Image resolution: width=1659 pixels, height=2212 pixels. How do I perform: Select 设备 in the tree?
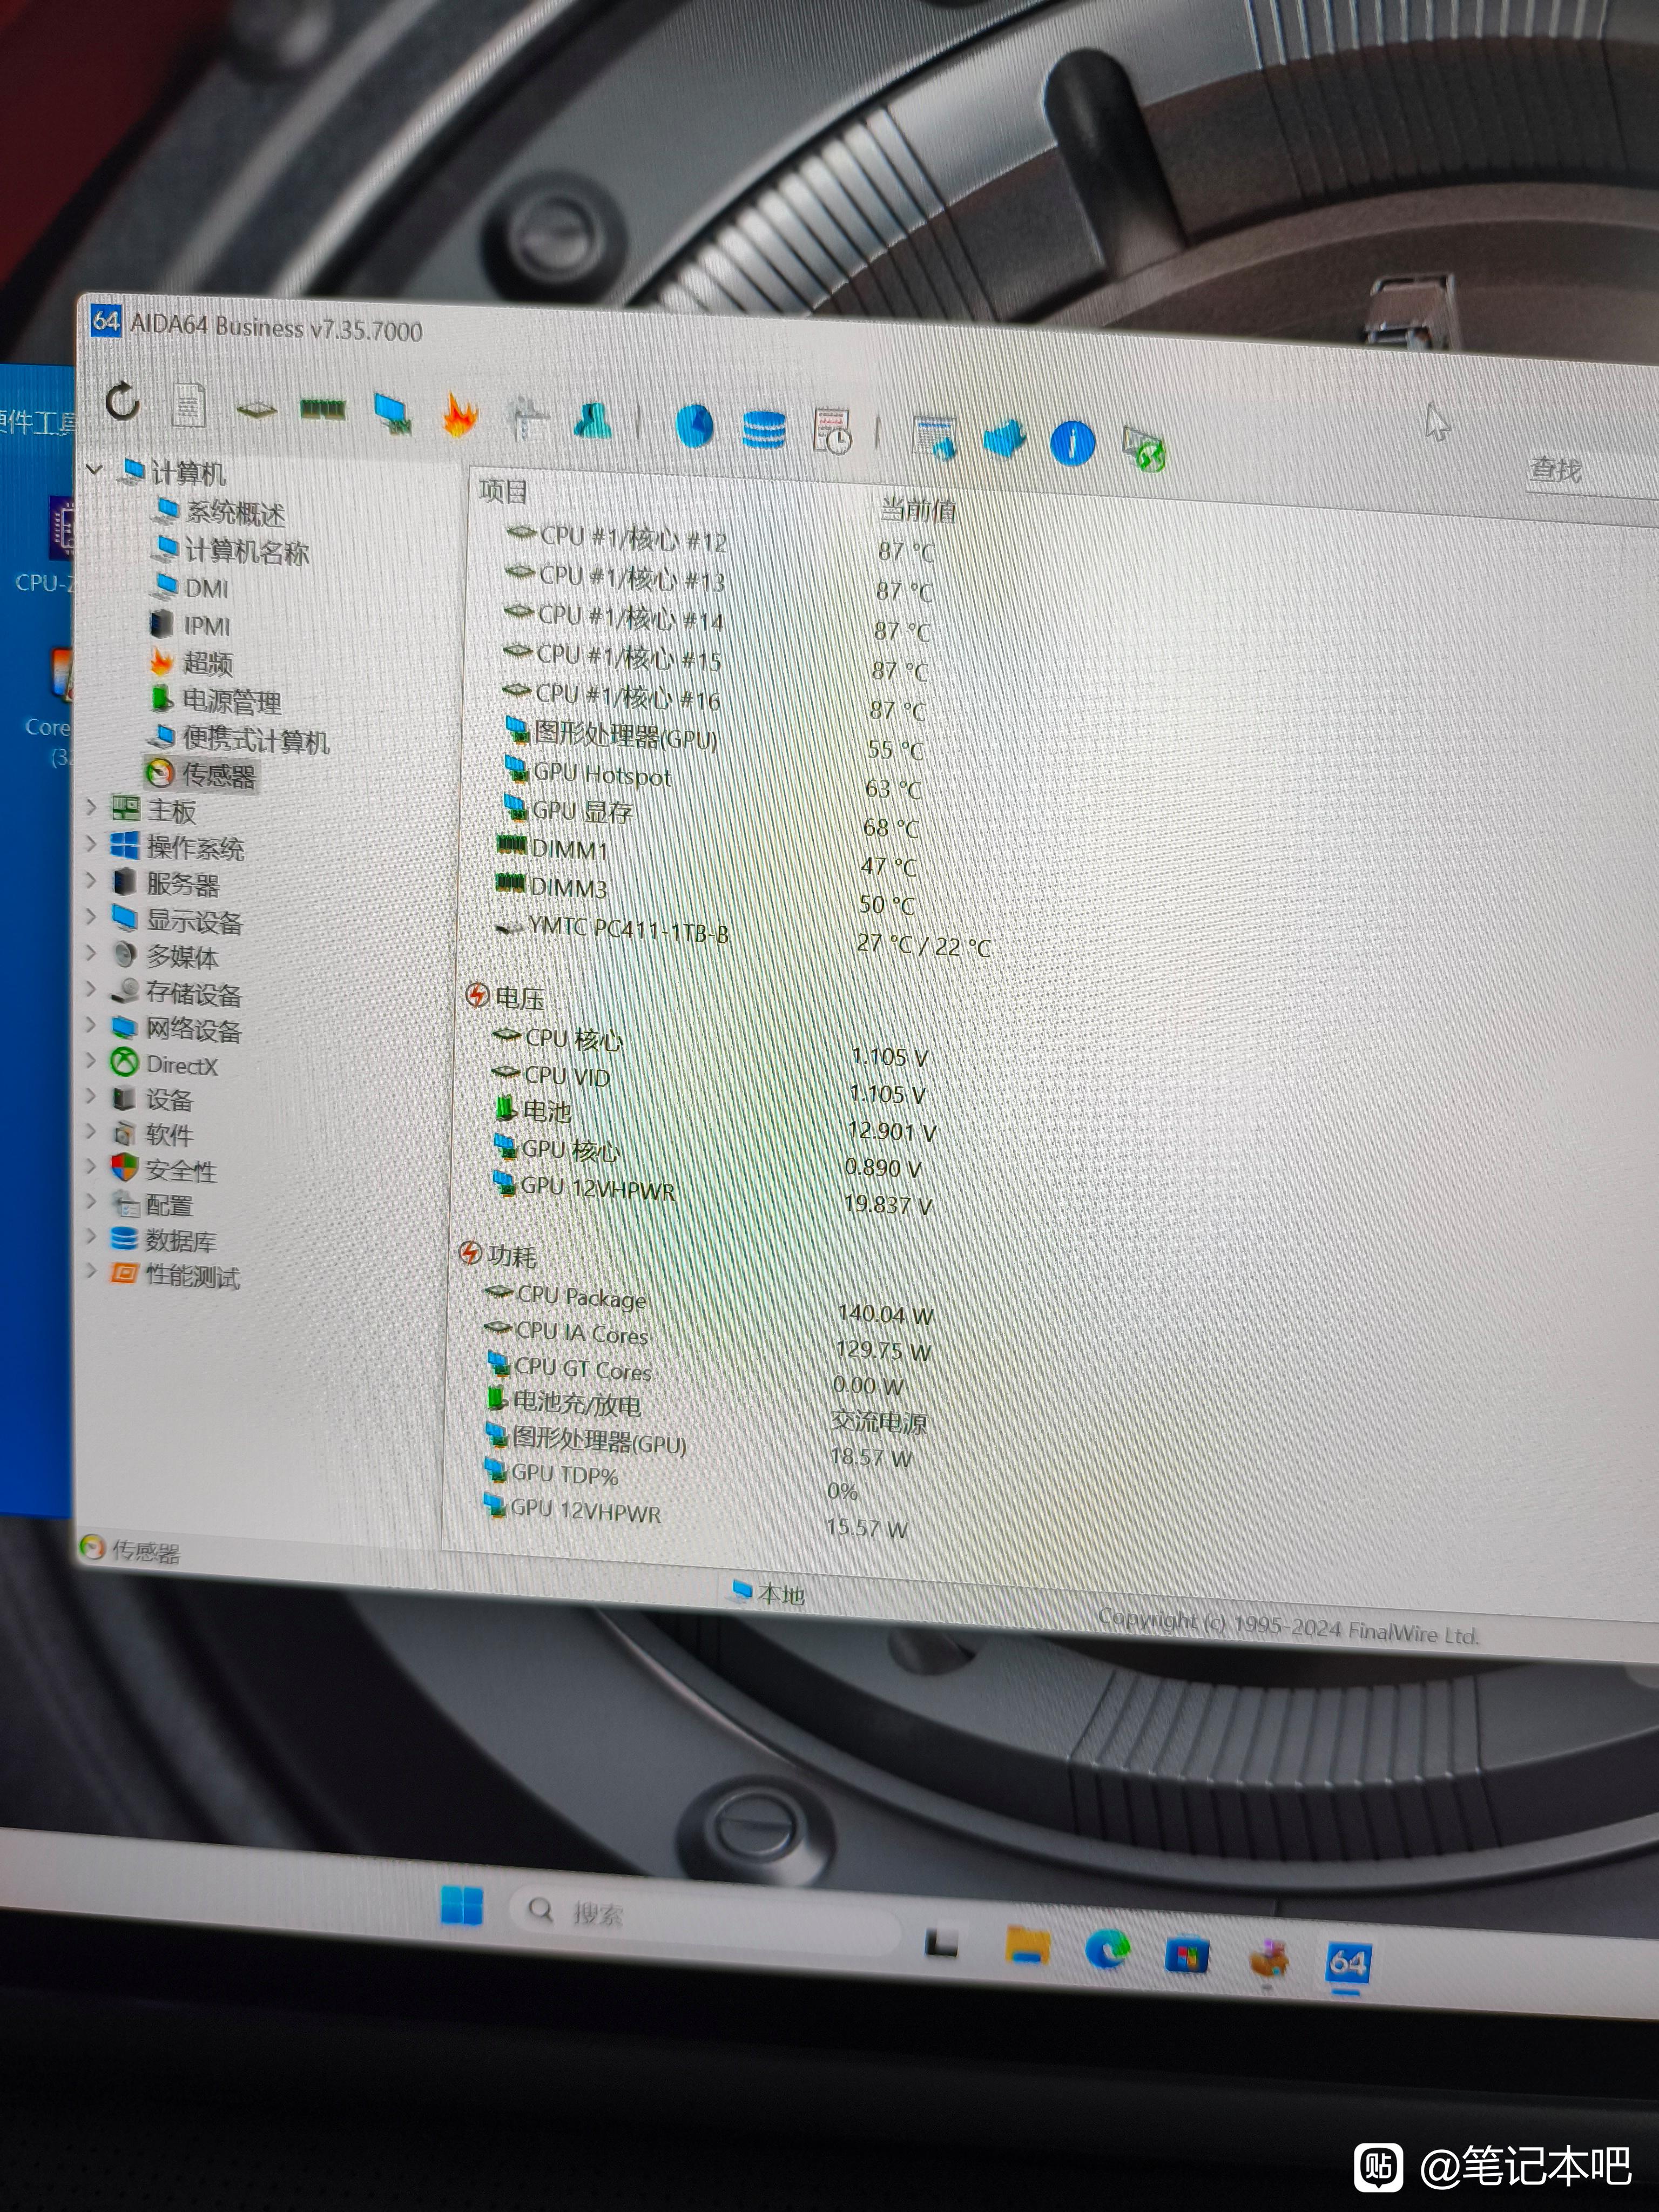tap(152, 1100)
